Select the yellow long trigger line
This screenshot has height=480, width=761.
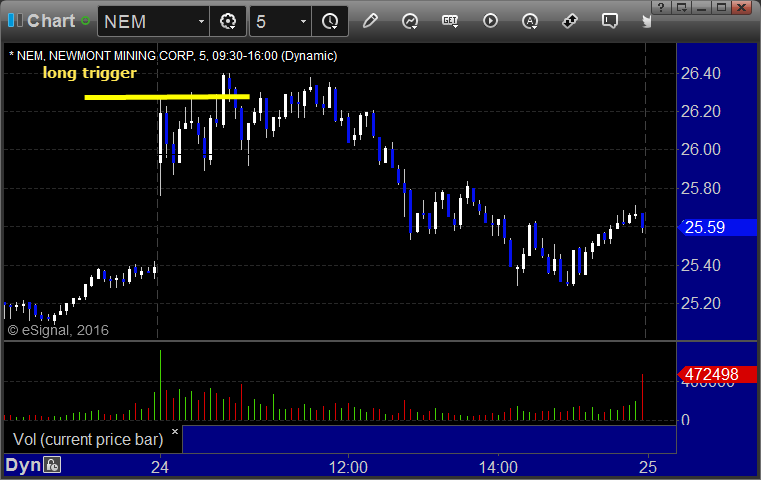(x=167, y=97)
